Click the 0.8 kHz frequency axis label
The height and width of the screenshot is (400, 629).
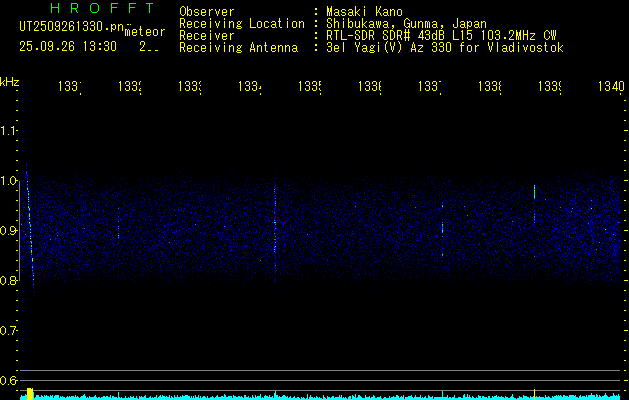tap(10, 281)
